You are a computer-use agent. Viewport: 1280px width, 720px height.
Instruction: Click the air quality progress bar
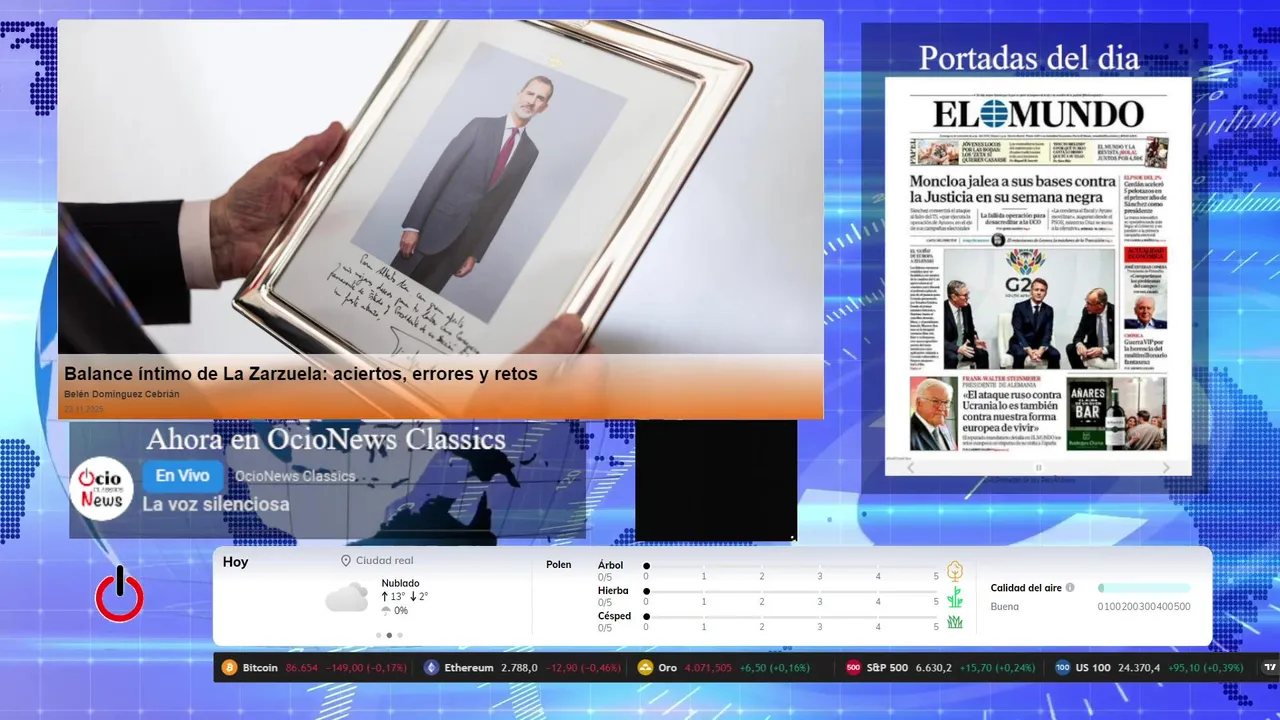click(1144, 588)
